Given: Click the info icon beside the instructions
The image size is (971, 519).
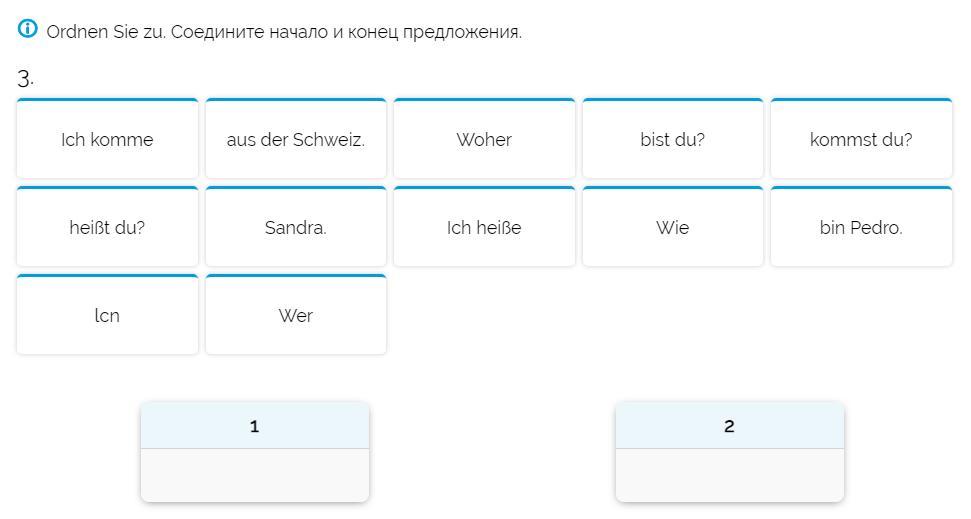Looking at the screenshot, I should tap(28, 29).
